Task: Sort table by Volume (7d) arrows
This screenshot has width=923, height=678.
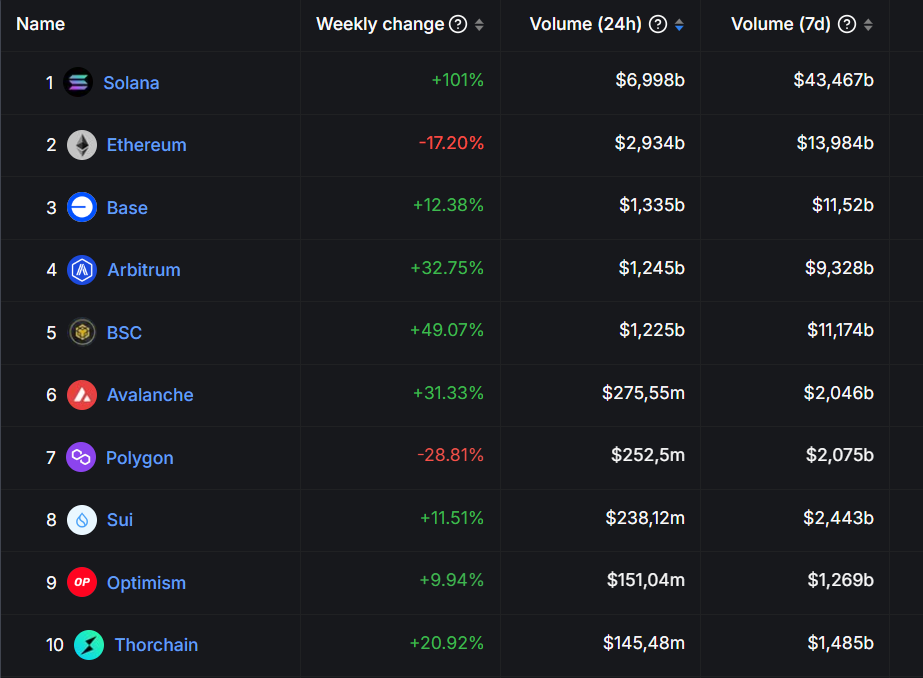Action: (868, 25)
